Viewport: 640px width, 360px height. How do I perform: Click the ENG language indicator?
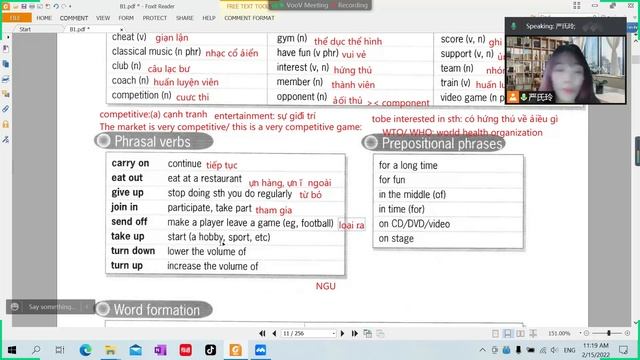click(569, 350)
